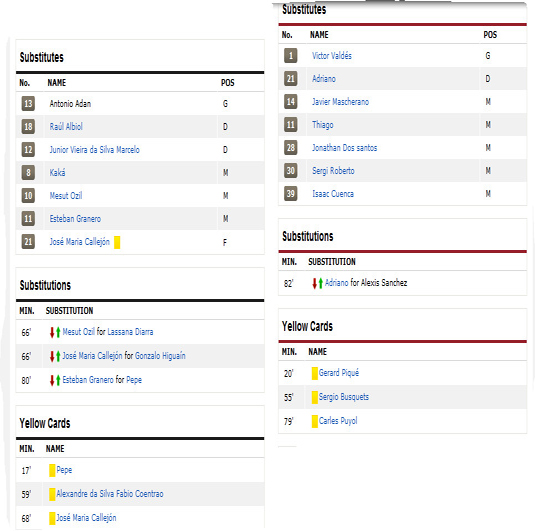Image resolution: width=535 pixels, height=531 pixels.
Task: Click the number 1 badge next to Victor Valdés
Action: (x=290, y=56)
